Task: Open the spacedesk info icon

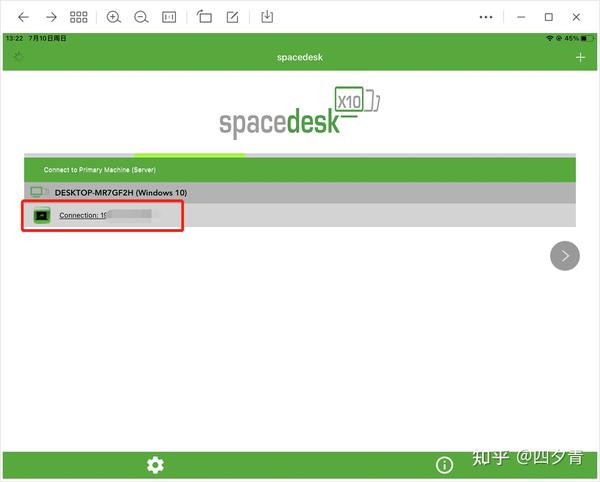Action: pyautogui.click(x=444, y=465)
